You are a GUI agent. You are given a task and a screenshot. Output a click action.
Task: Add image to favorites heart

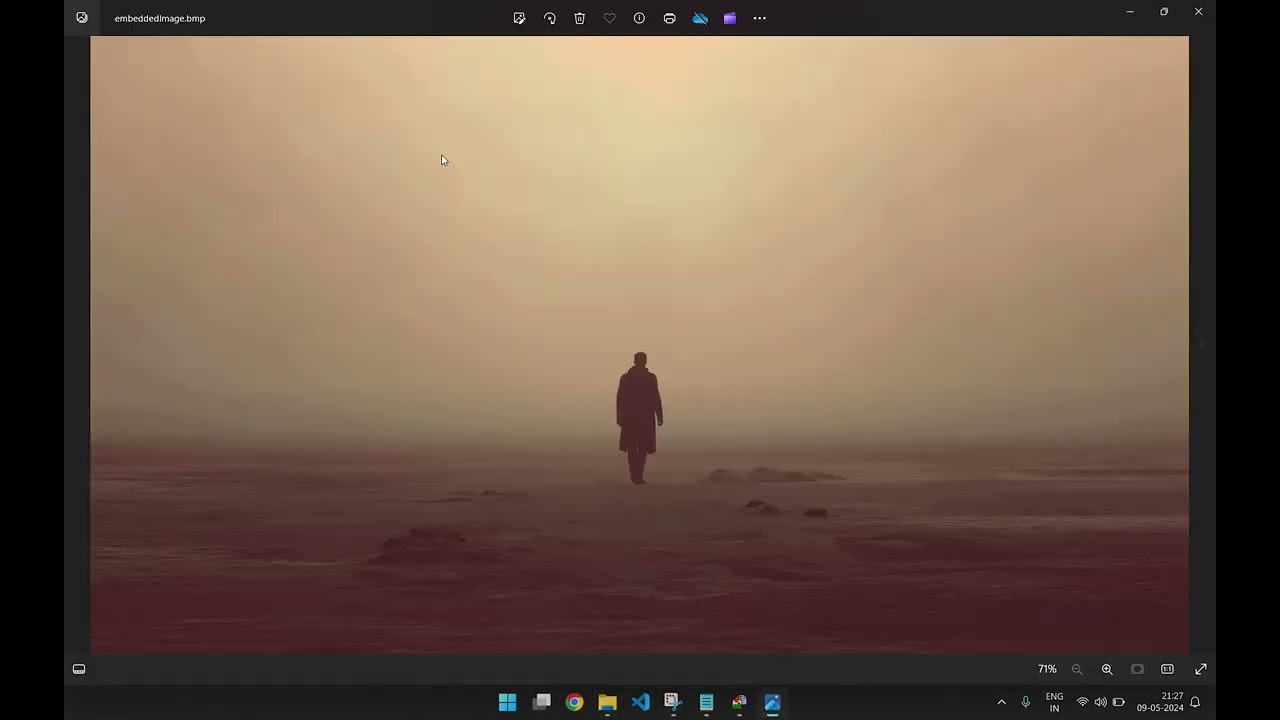[x=609, y=18]
